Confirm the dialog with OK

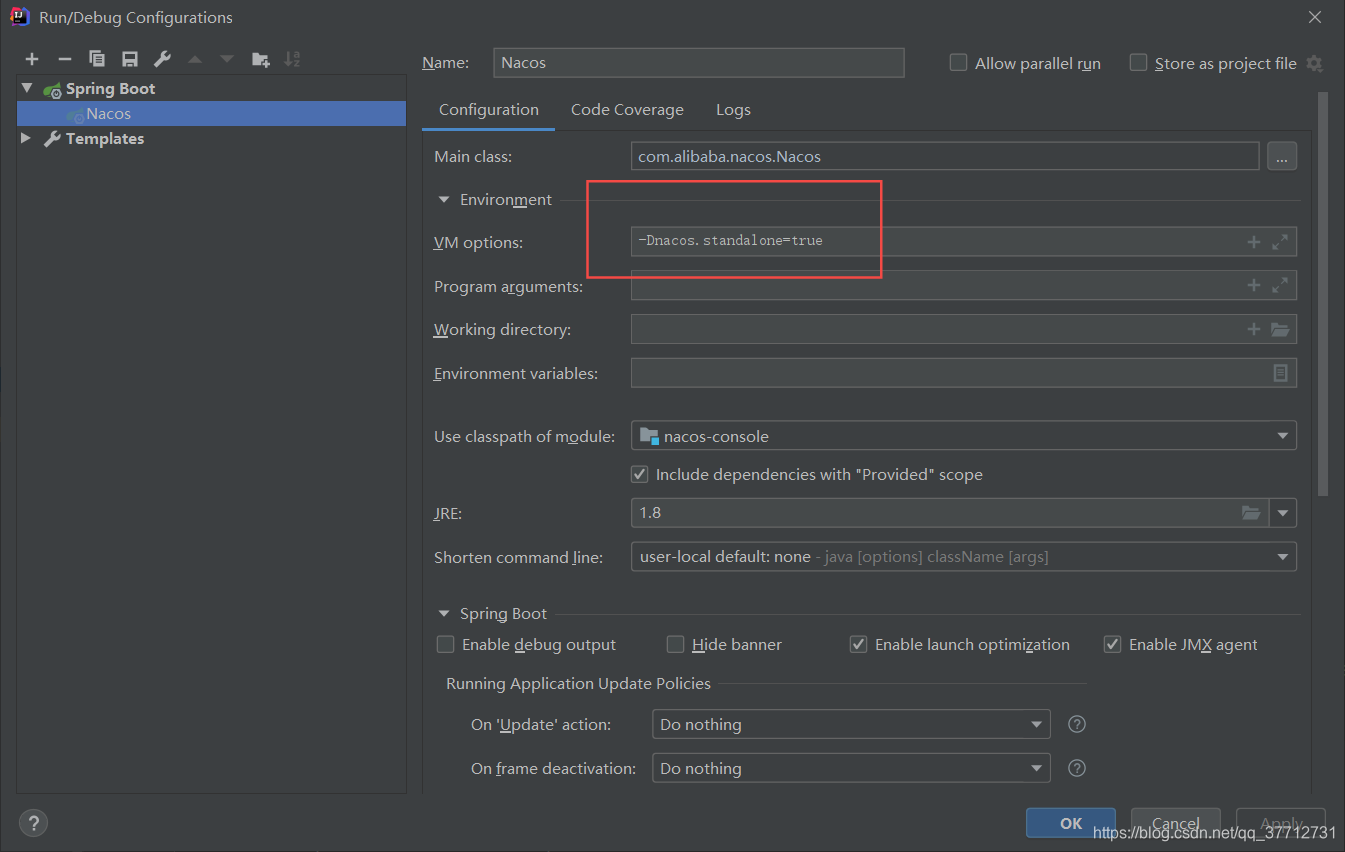point(1071,823)
